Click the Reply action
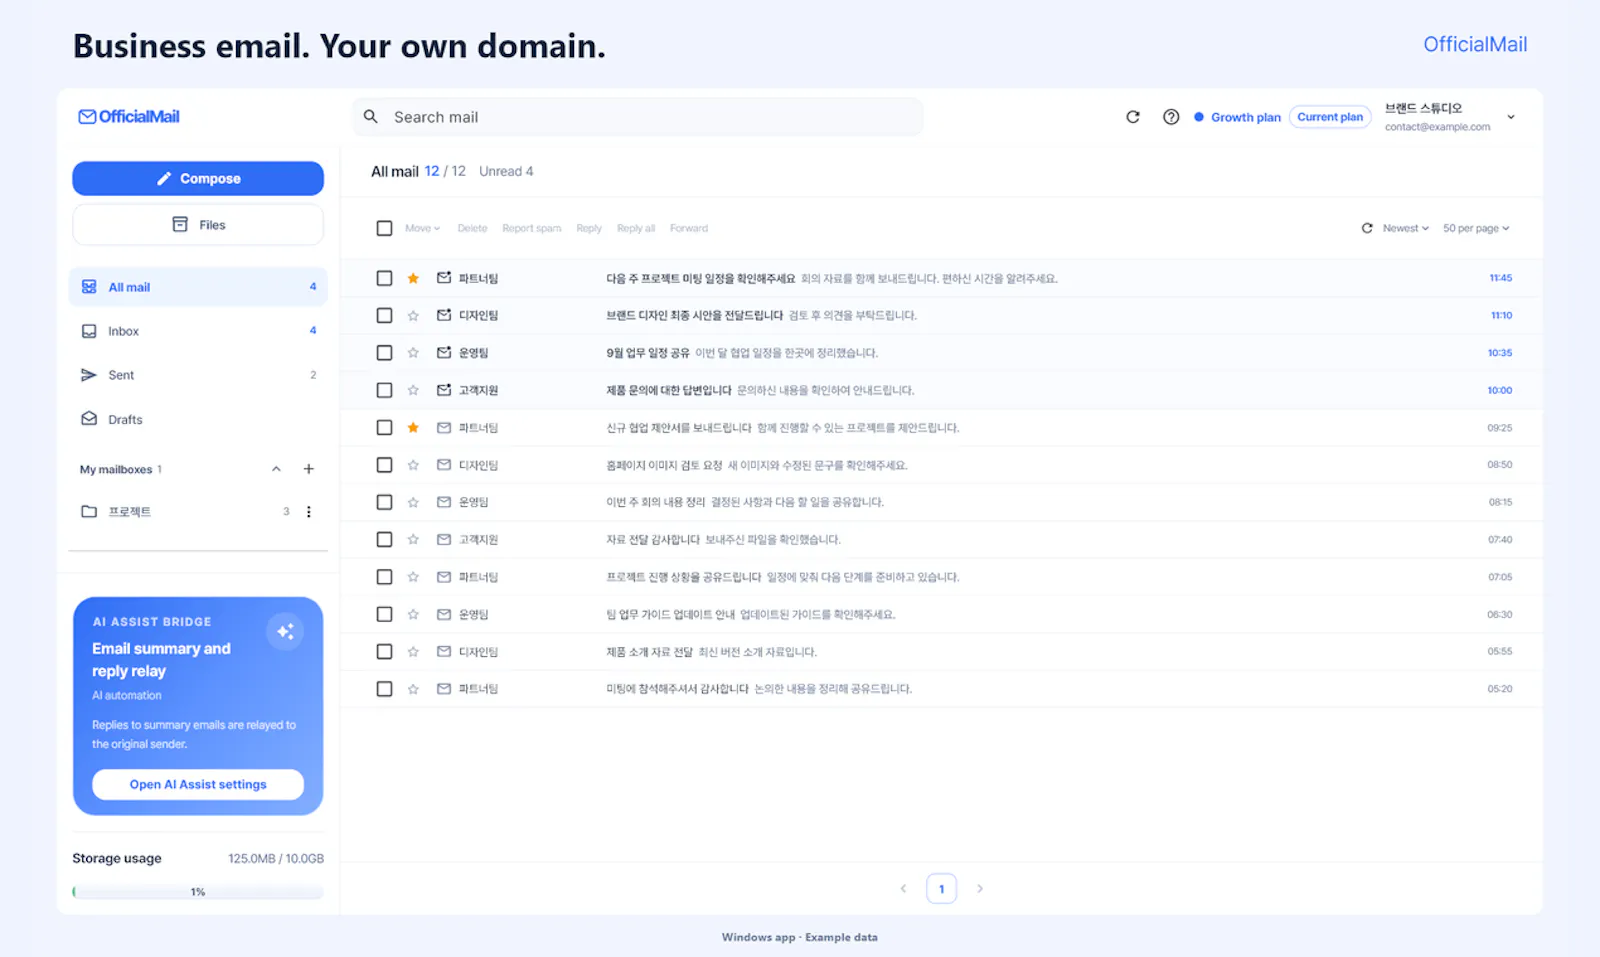 coord(589,228)
